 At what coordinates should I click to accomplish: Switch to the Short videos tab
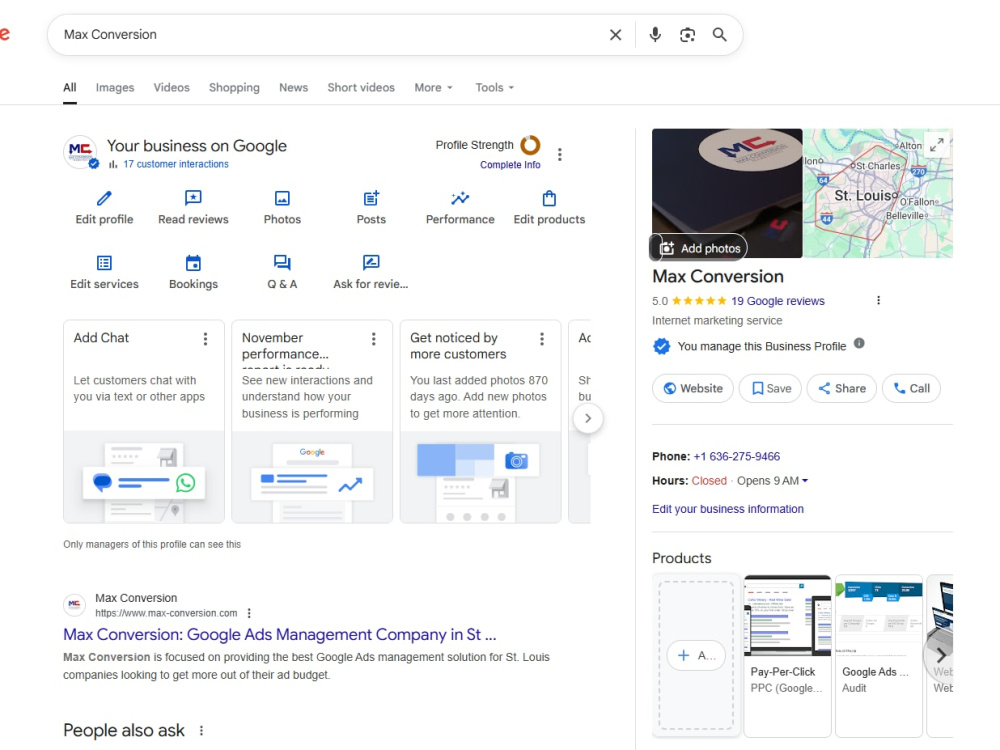tap(361, 87)
